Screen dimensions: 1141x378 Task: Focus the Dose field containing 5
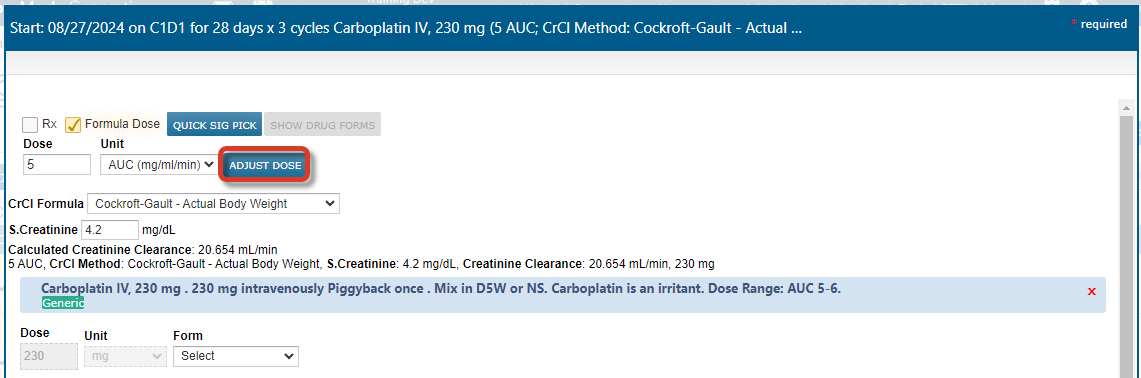[57, 165]
